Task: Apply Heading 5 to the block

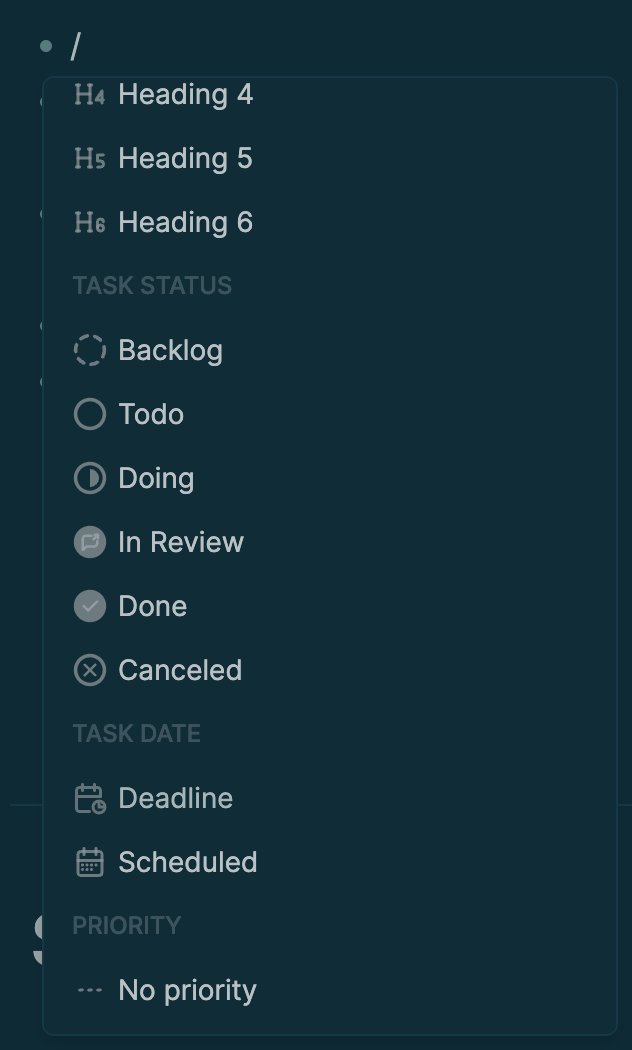Action: pos(185,159)
